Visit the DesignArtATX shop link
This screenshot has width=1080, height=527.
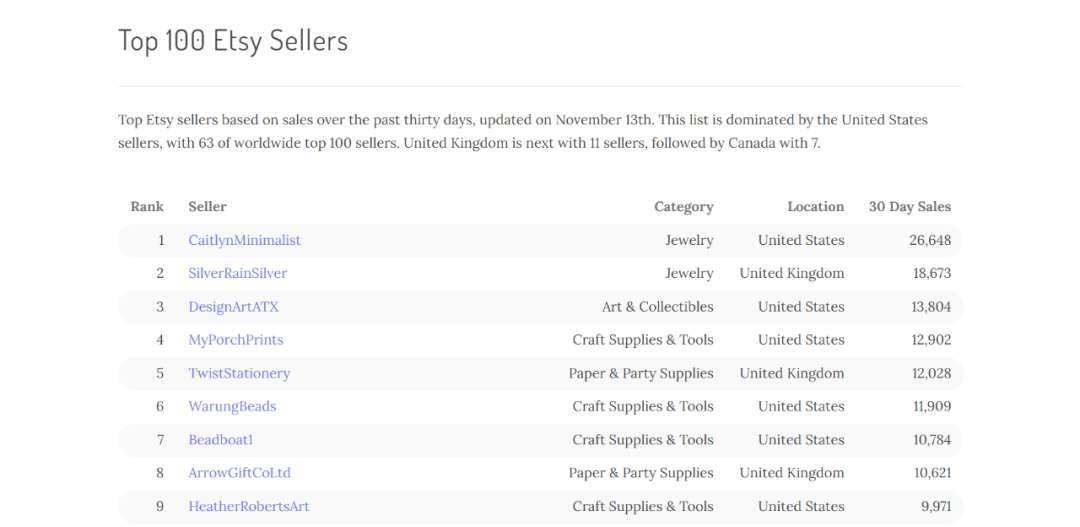click(233, 307)
